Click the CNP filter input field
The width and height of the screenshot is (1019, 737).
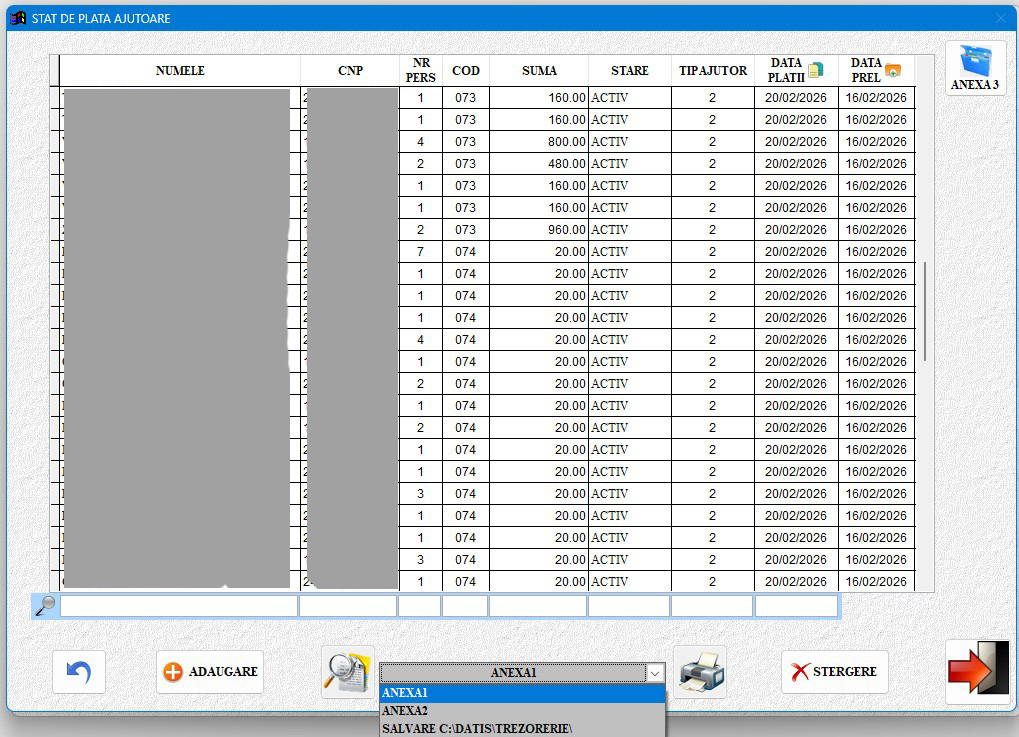click(348, 606)
